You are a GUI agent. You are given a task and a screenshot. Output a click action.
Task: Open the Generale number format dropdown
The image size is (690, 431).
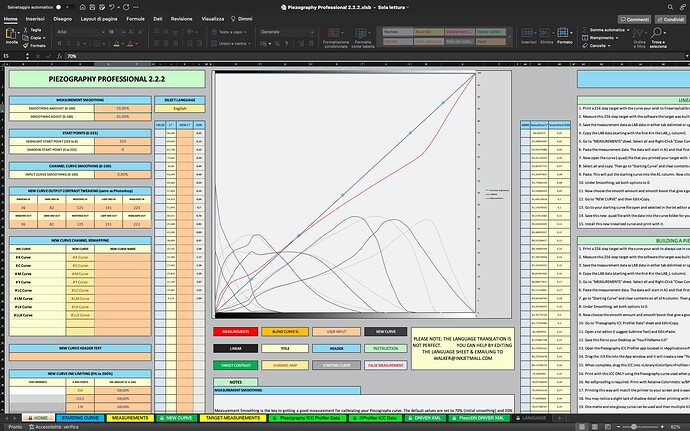pyautogui.click(x=312, y=32)
